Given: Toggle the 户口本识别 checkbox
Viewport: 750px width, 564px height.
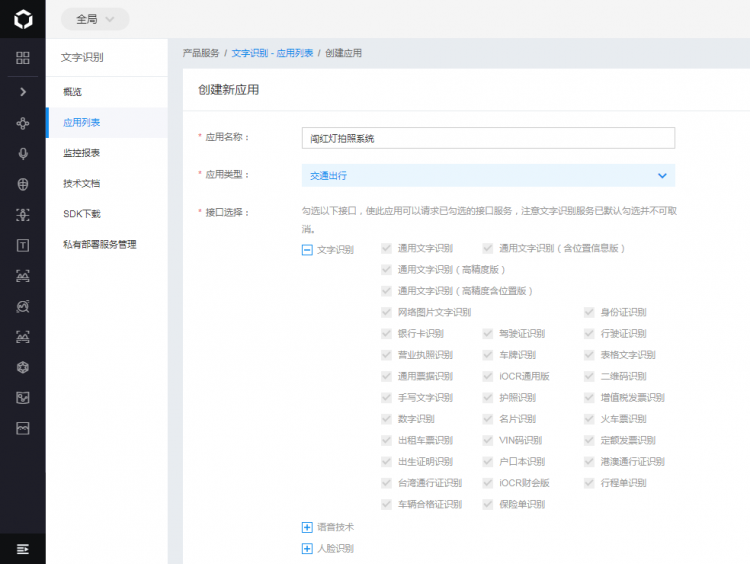Looking at the screenshot, I should pyautogui.click(x=488, y=462).
